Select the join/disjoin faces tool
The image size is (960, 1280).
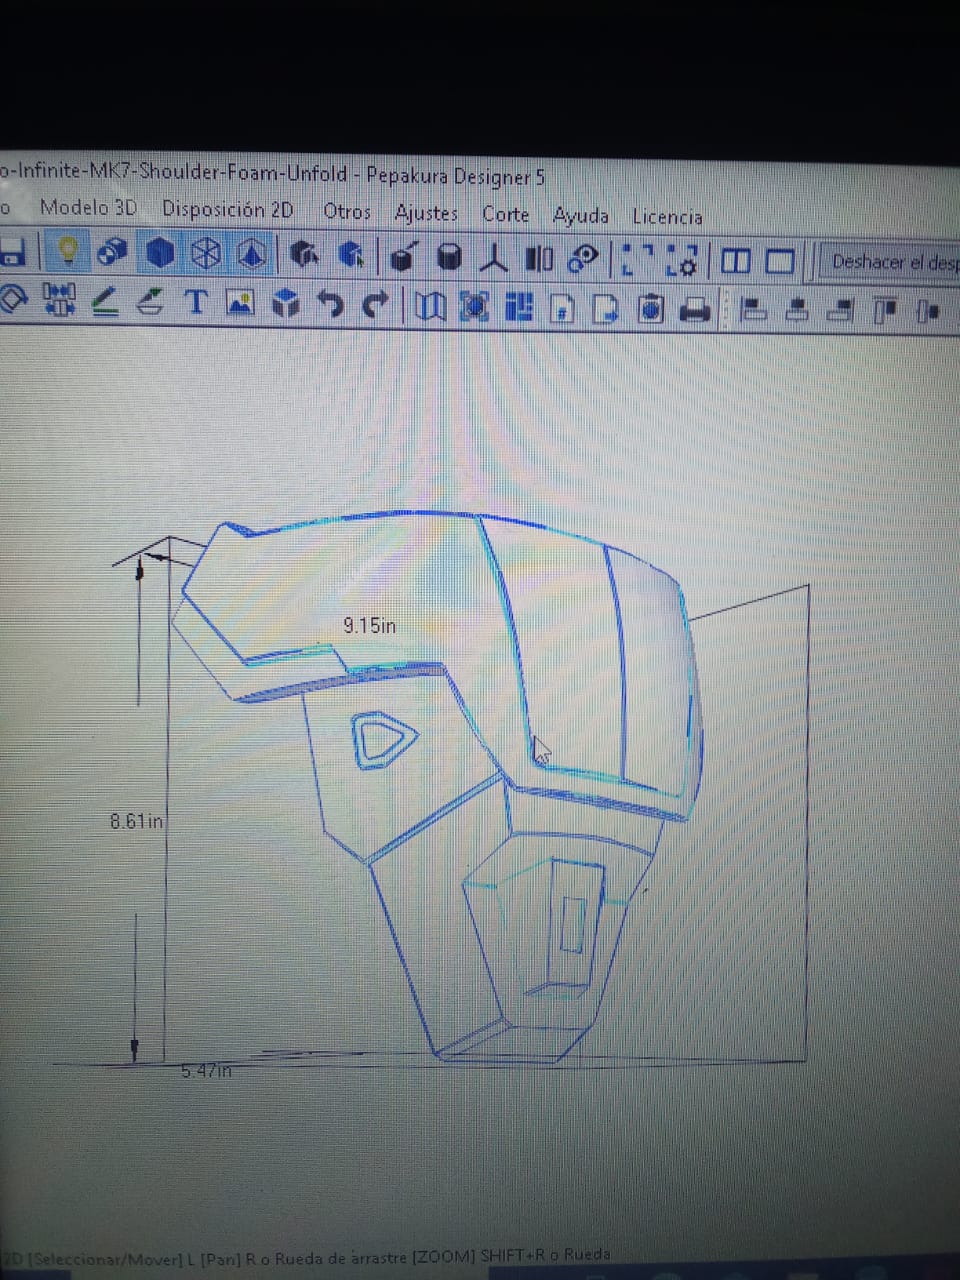[60, 299]
